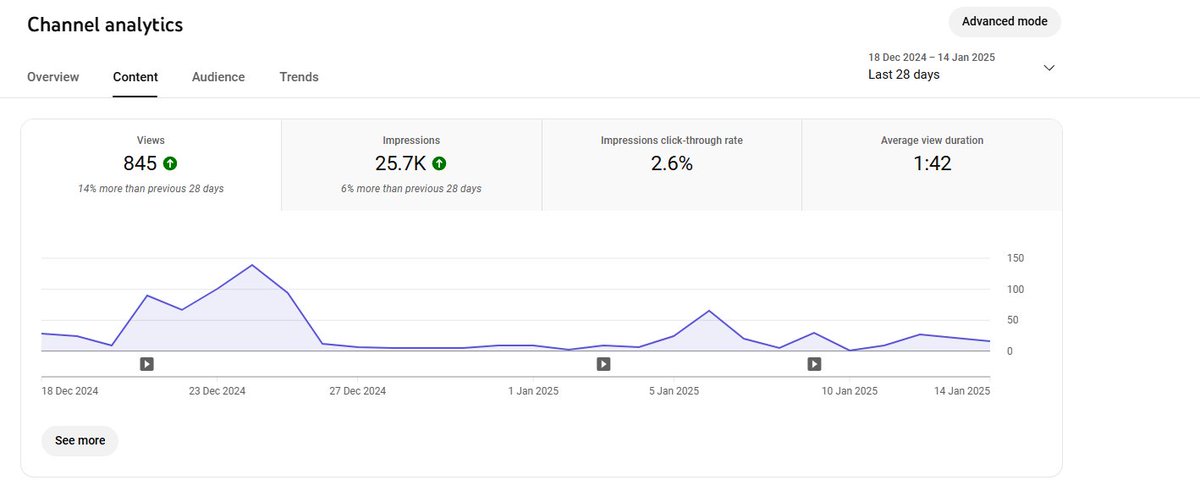Expand the Last 28 days date range dropdown

961,67
